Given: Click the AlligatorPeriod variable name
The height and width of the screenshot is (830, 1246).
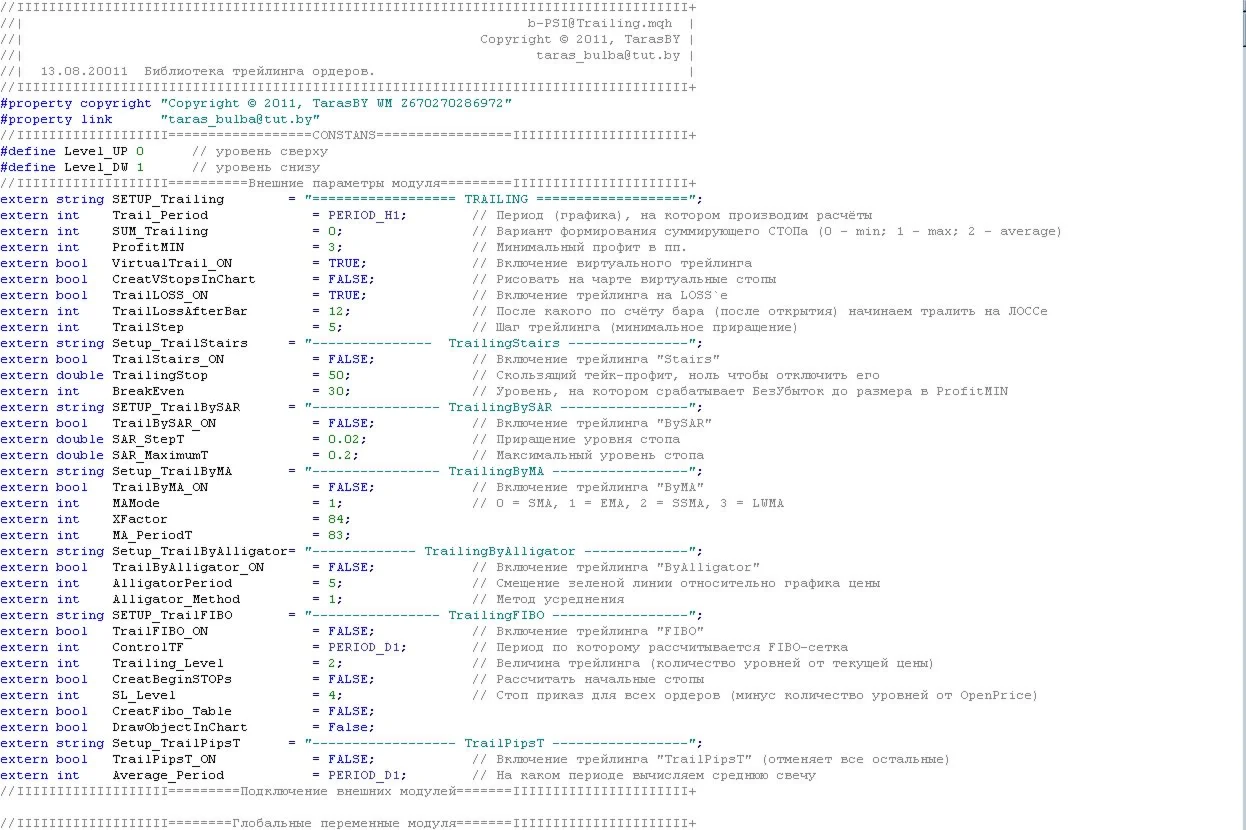Looking at the screenshot, I should coord(172,583).
